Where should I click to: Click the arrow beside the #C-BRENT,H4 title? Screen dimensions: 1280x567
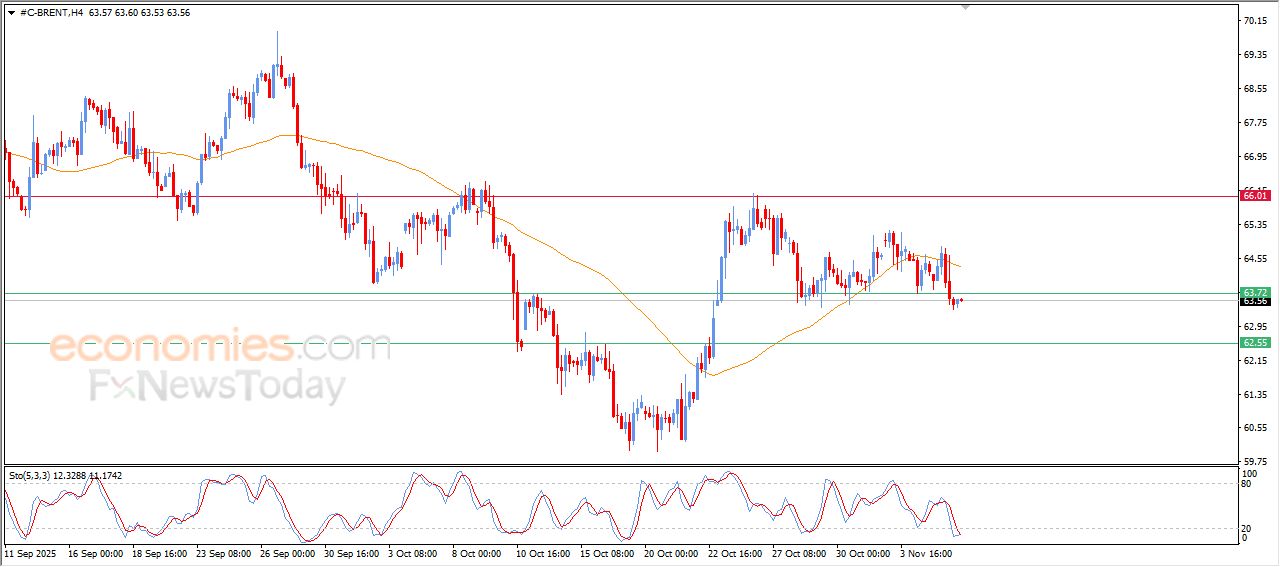(x=11, y=13)
